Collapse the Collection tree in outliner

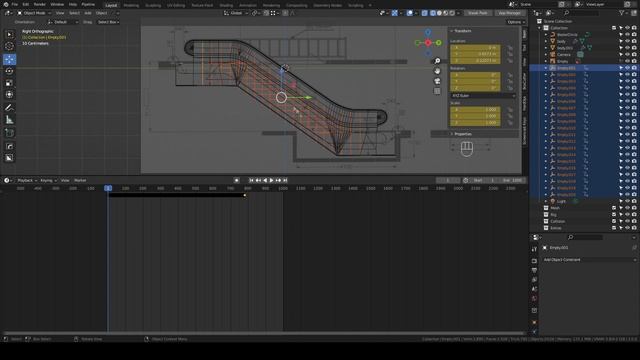pyautogui.click(x=540, y=28)
